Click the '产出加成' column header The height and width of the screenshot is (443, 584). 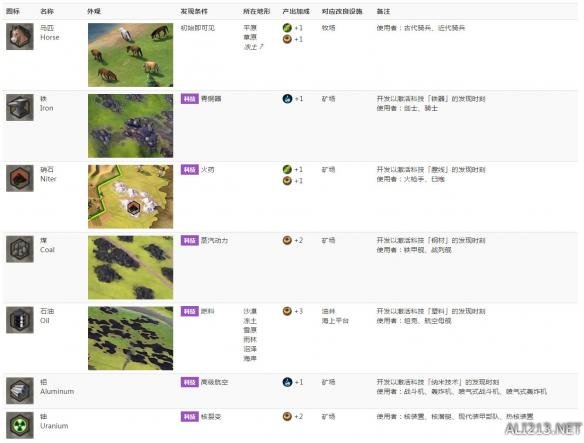click(296, 11)
